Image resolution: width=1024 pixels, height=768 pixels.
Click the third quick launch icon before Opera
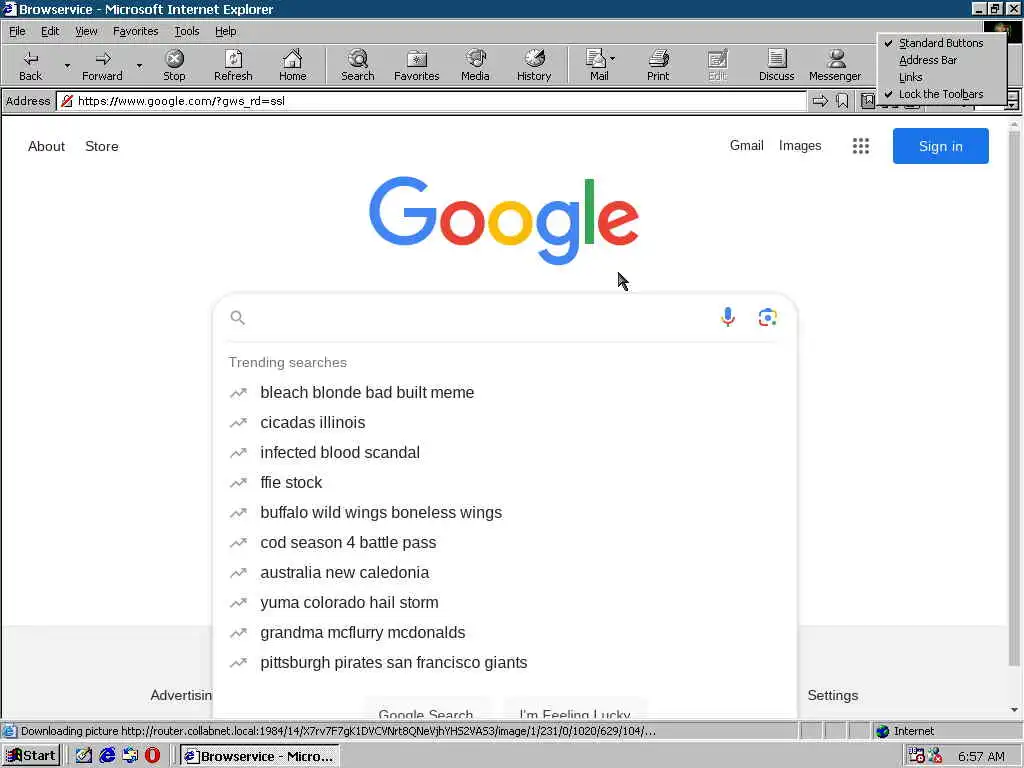pyautogui.click(x=130, y=756)
